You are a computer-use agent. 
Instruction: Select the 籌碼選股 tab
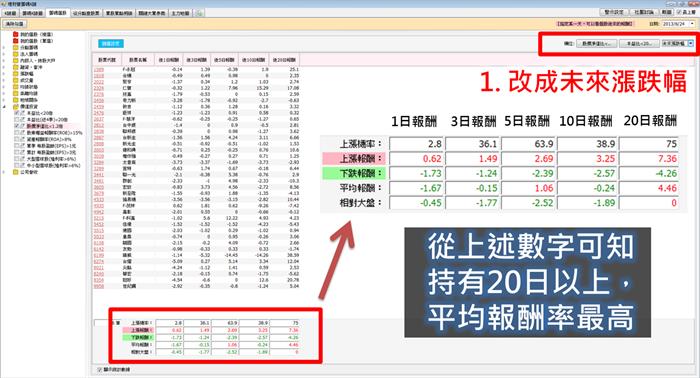tap(58, 13)
